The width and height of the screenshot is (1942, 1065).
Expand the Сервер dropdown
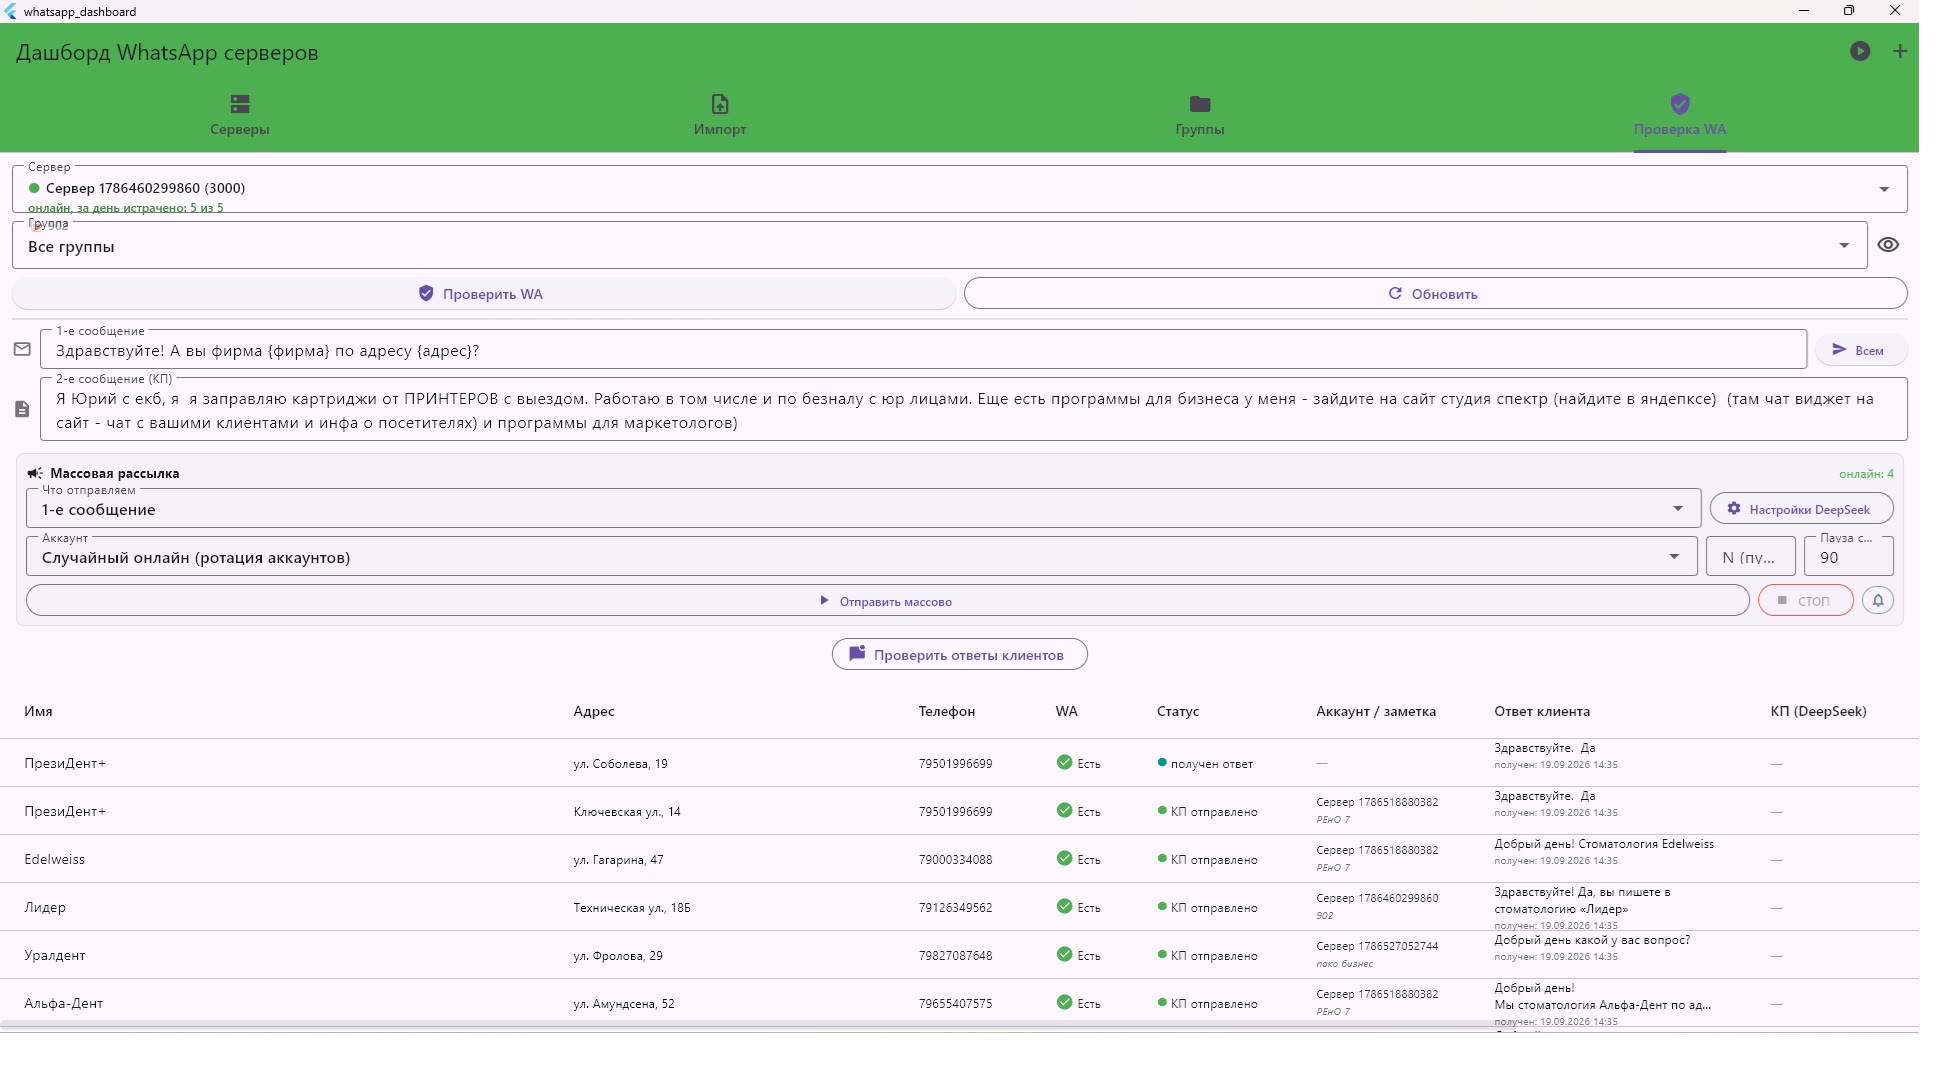click(x=960, y=189)
